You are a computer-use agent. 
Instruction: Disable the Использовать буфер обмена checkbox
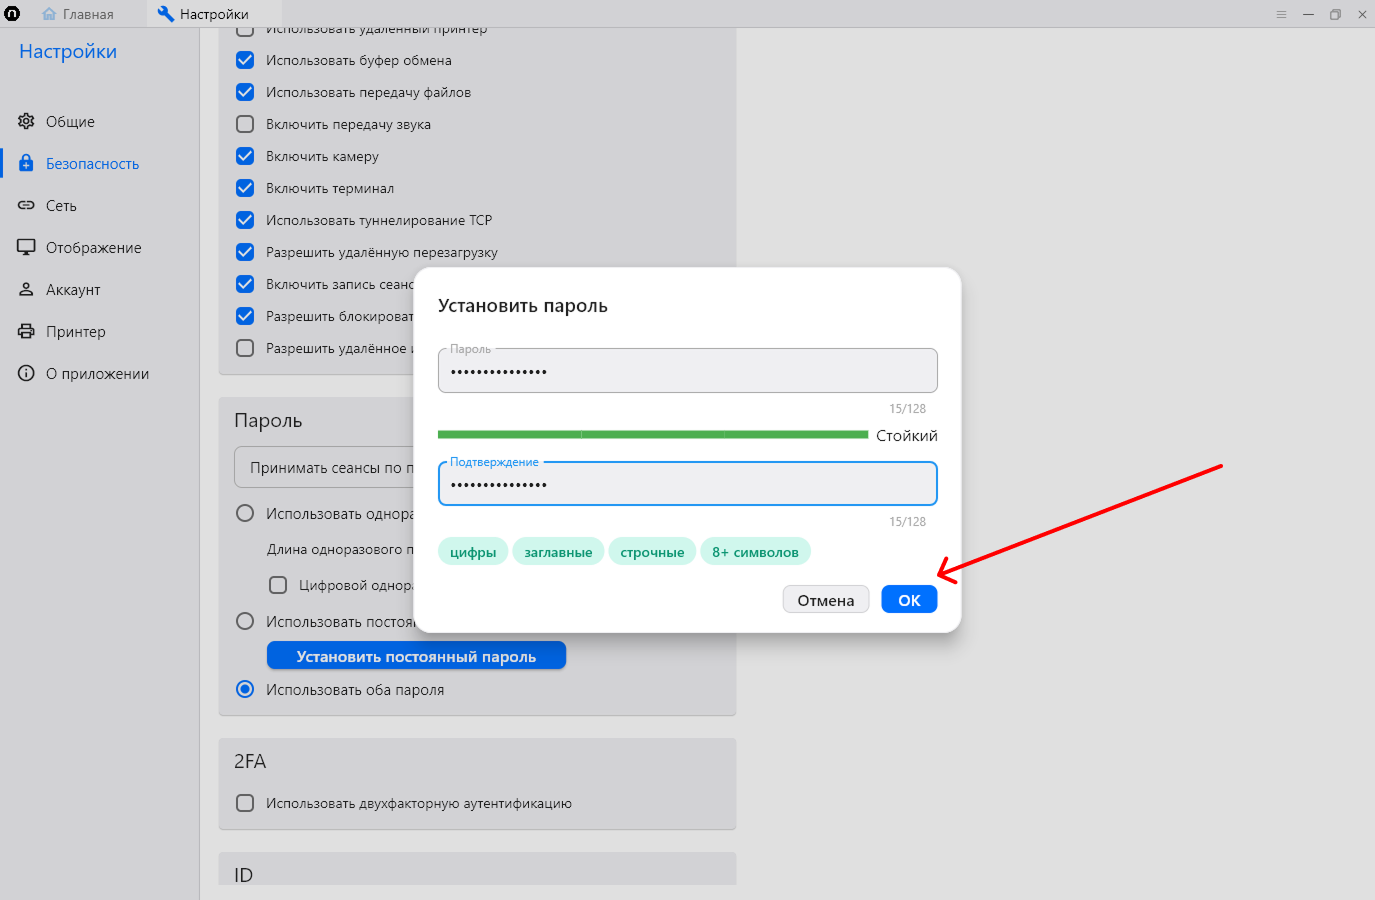(245, 60)
